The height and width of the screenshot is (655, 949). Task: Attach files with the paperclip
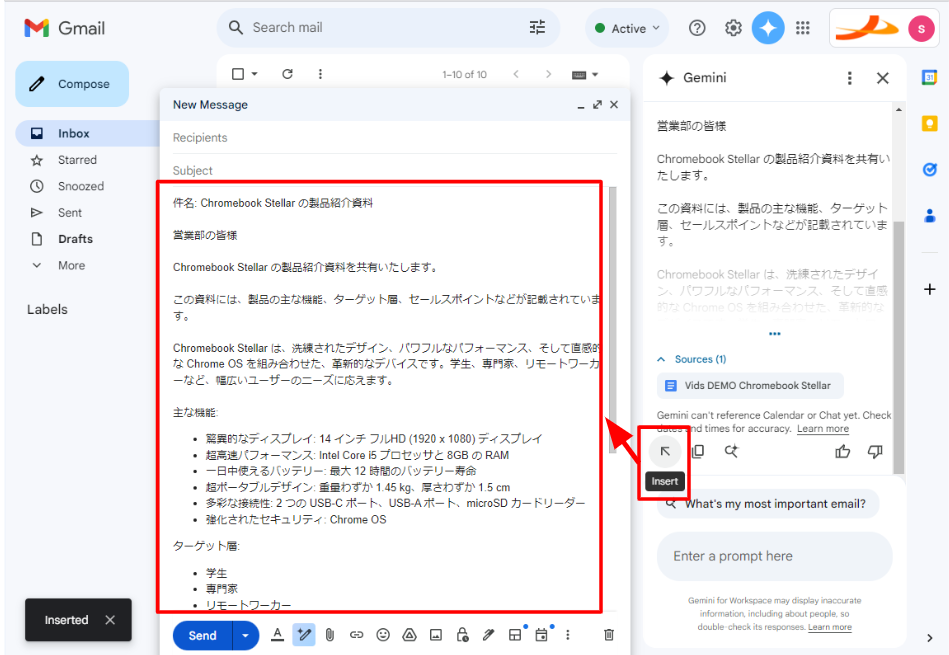coord(330,635)
